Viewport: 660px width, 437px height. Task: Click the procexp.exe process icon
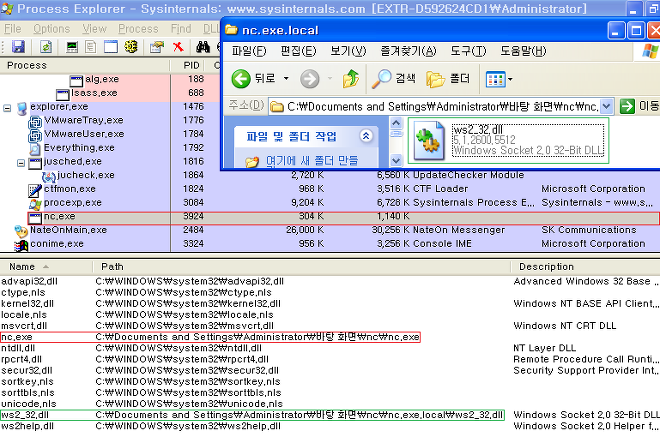click(x=35, y=204)
